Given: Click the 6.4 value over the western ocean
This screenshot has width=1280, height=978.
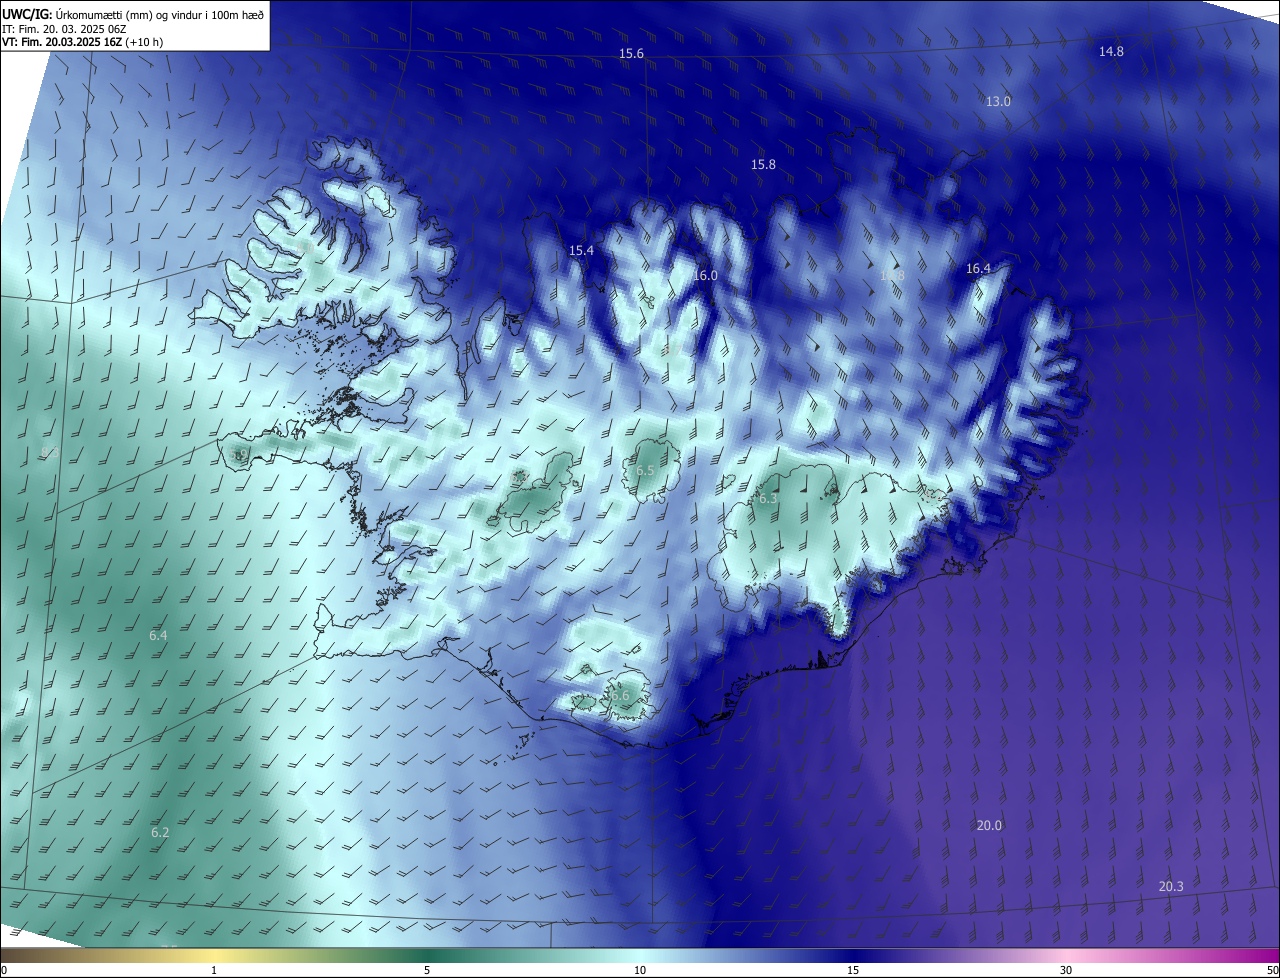Looking at the screenshot, I should point(158,636).
